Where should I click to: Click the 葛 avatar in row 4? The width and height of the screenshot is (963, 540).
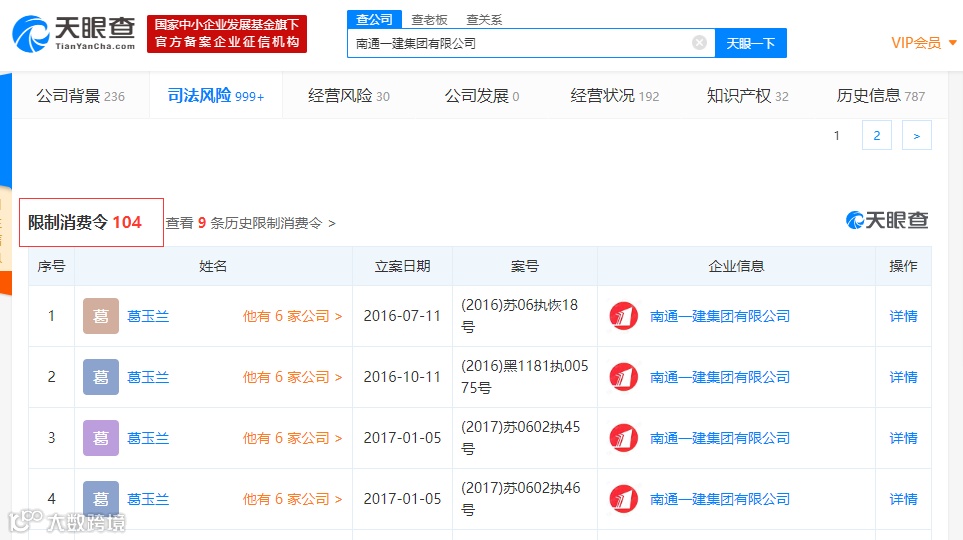tap(101, 499)
